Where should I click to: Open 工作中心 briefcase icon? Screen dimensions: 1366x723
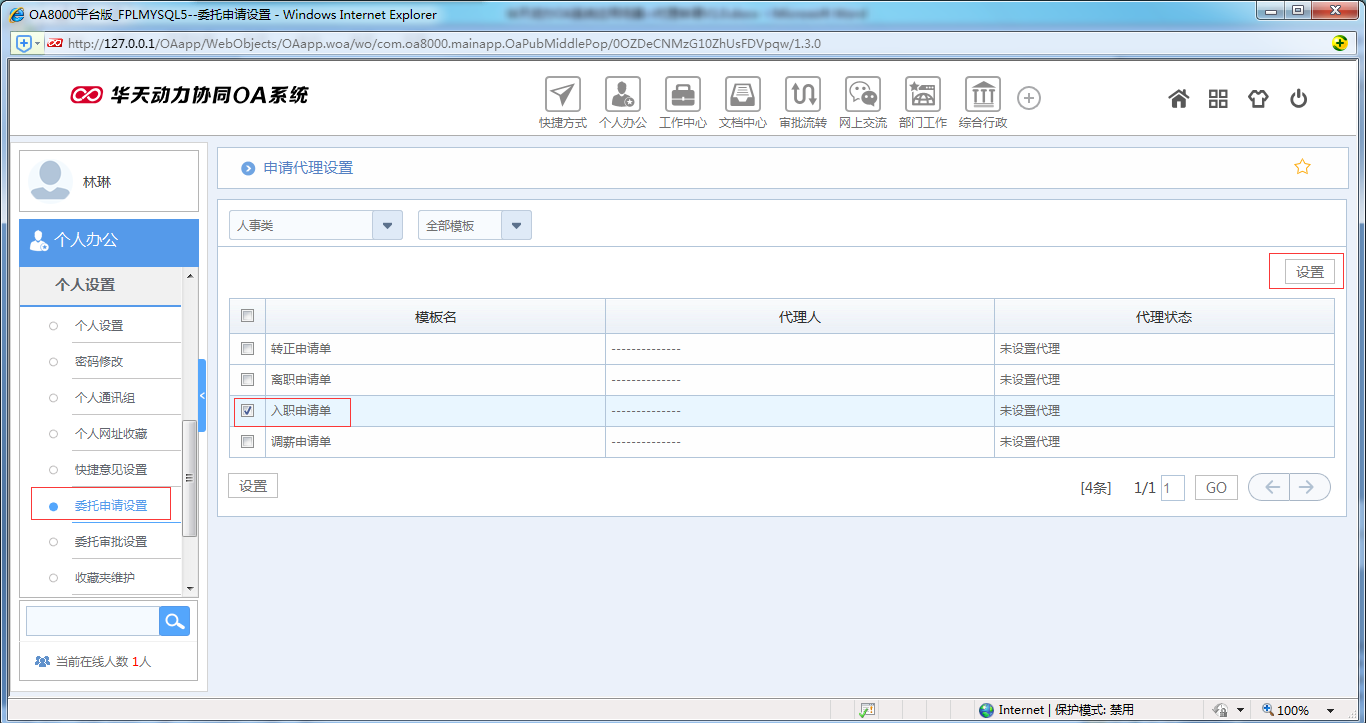pos(682,95)
